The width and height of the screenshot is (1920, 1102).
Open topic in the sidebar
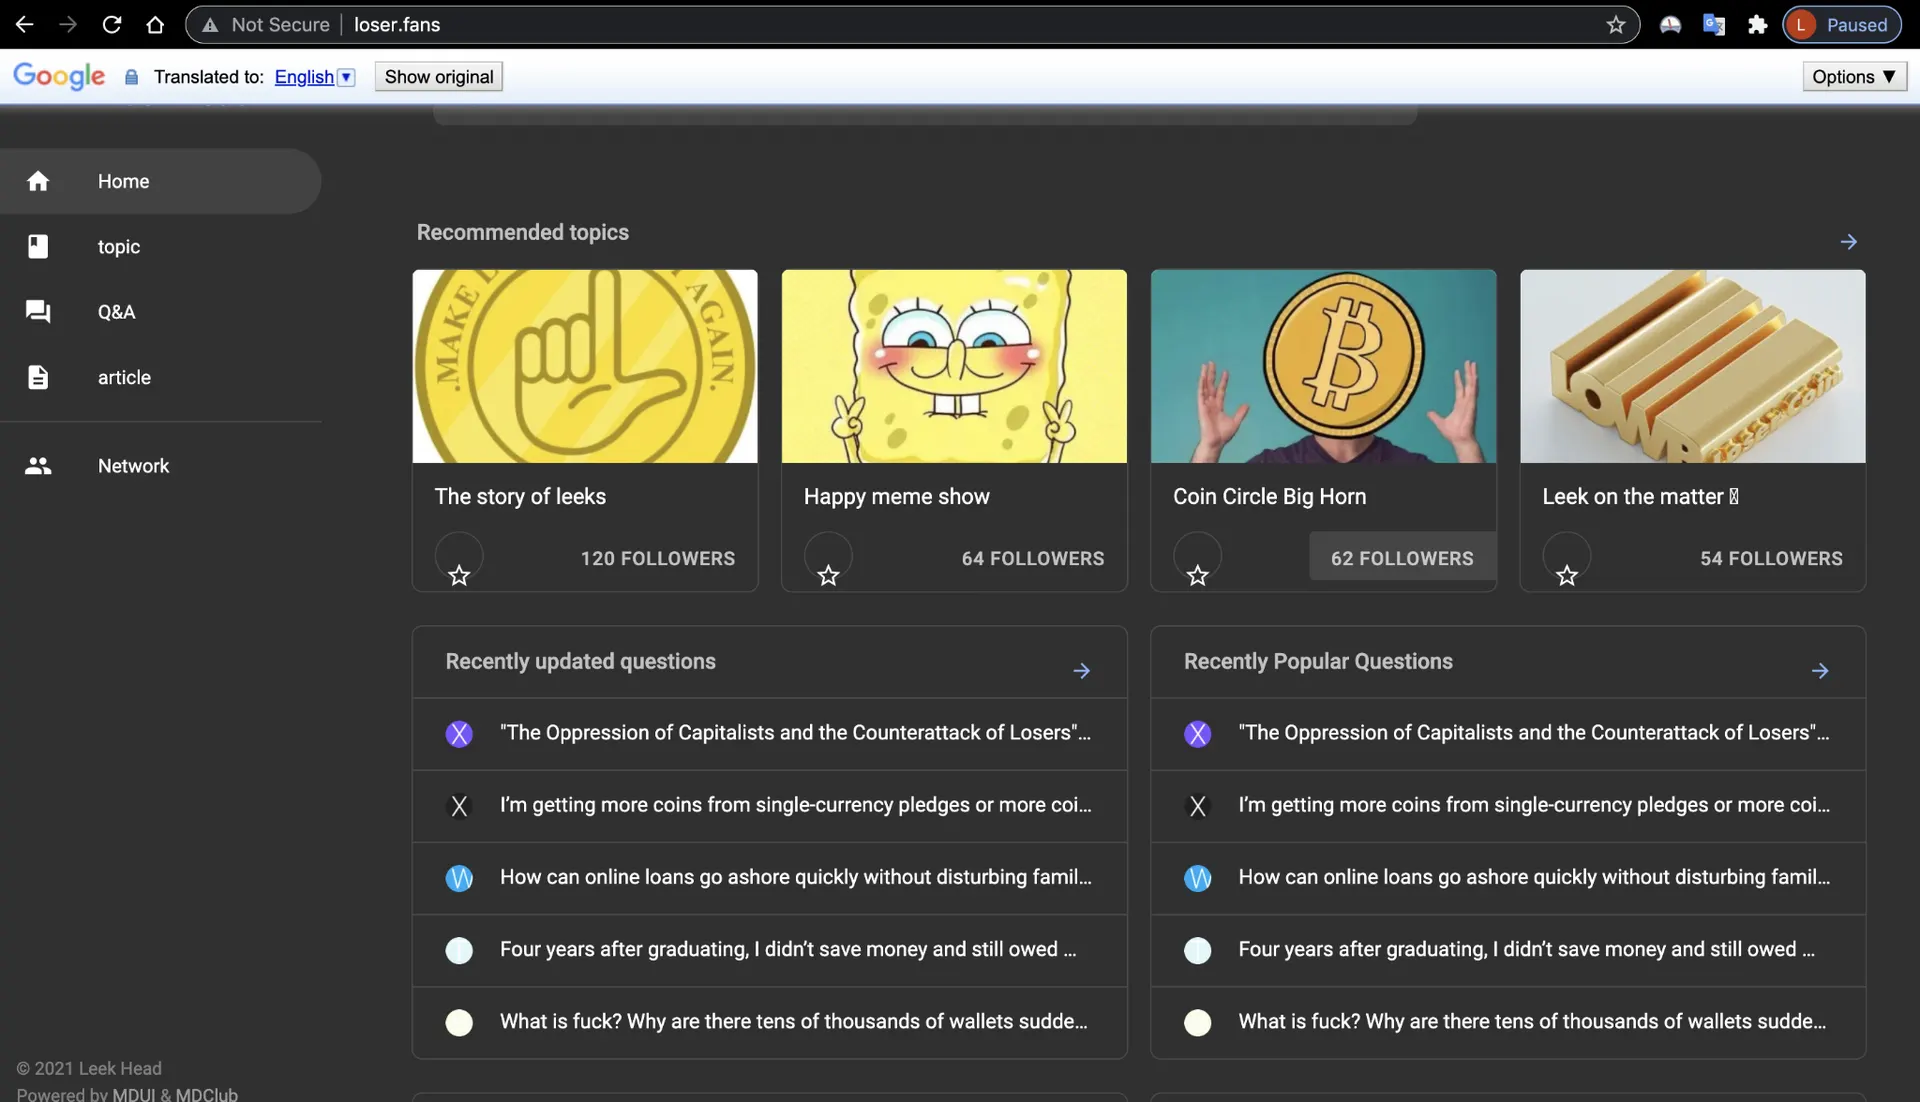160,246
